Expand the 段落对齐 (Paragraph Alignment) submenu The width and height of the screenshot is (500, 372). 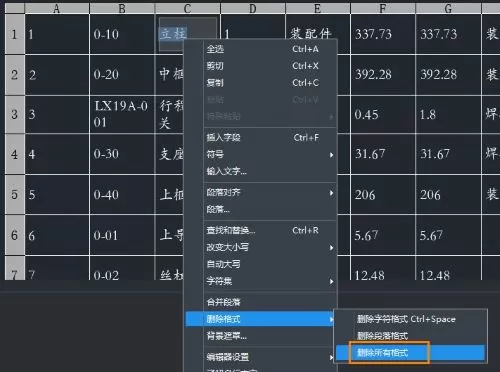[x=261, y=192]
